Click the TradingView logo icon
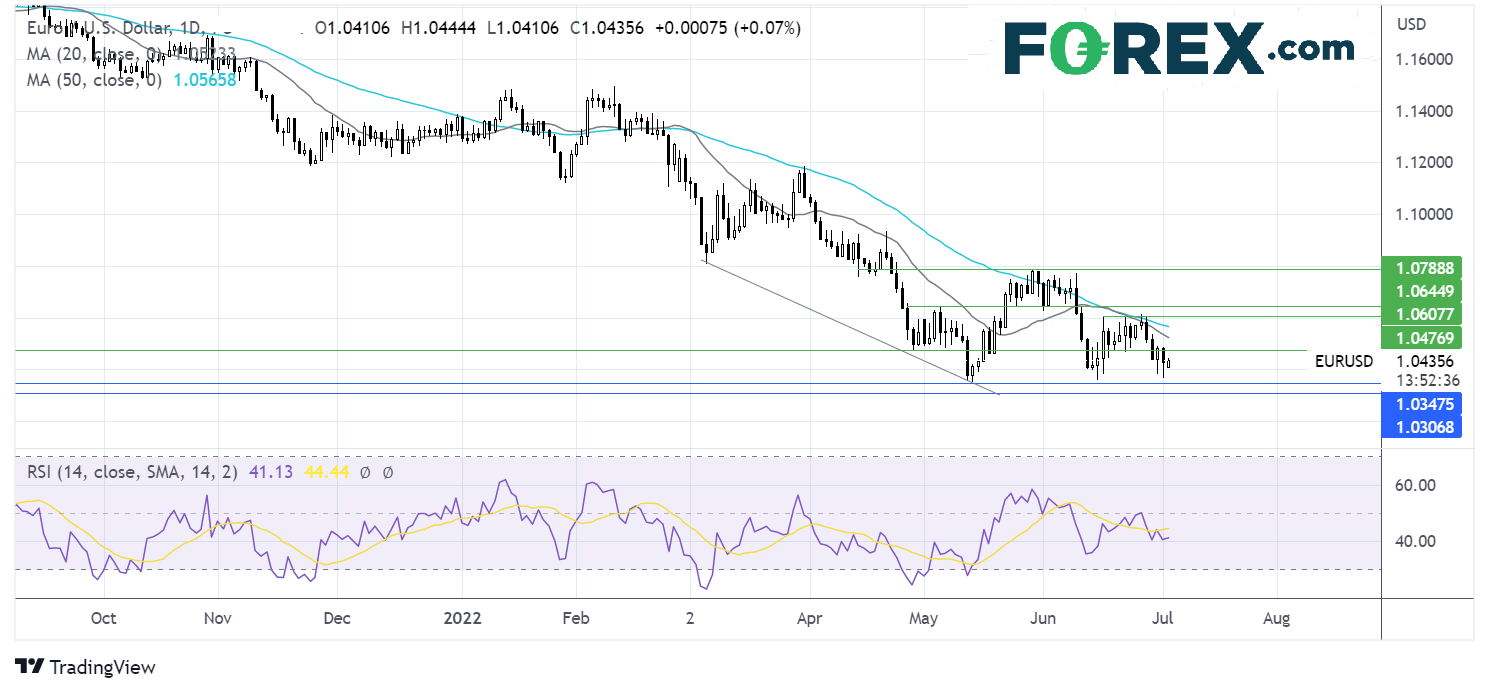This screenshot has width=1489, height=693. pyautogui.click(x=29, y=667)
